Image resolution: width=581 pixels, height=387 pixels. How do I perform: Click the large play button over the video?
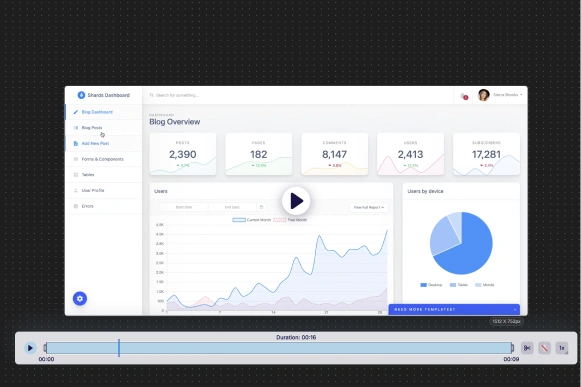(296, 201)
